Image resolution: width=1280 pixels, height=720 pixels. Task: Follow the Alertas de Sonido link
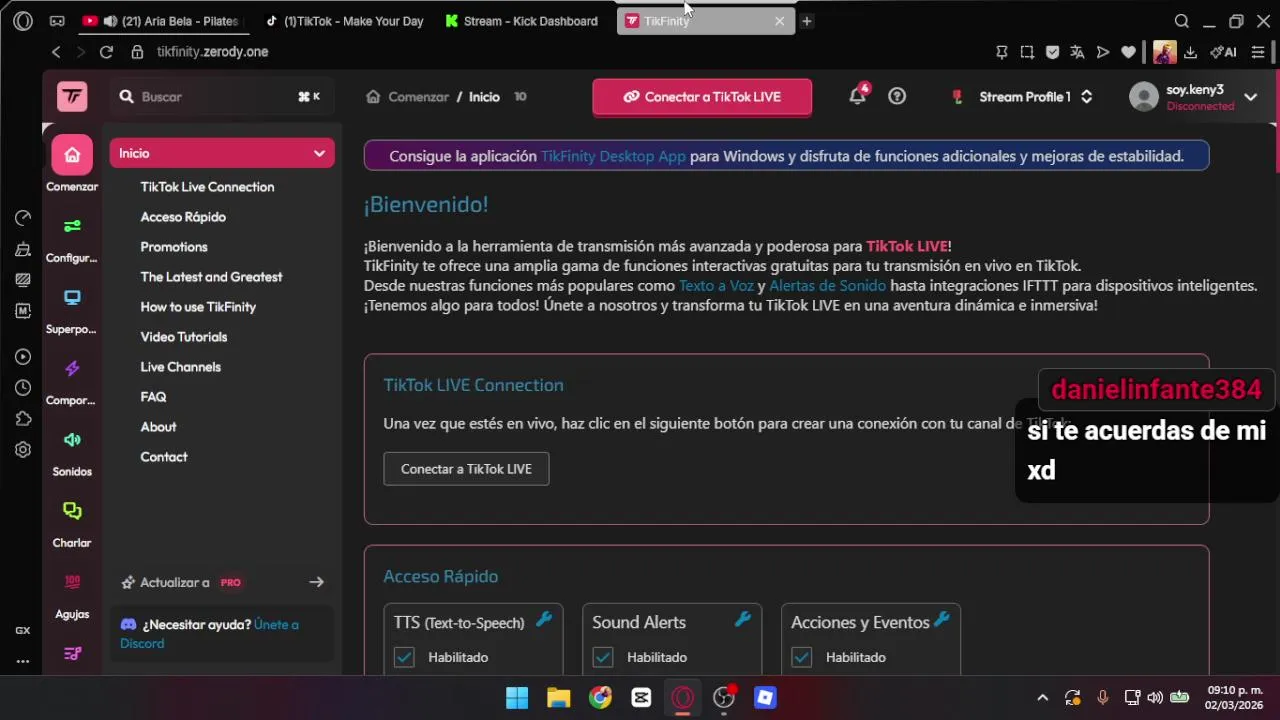[x=827, y=286]
